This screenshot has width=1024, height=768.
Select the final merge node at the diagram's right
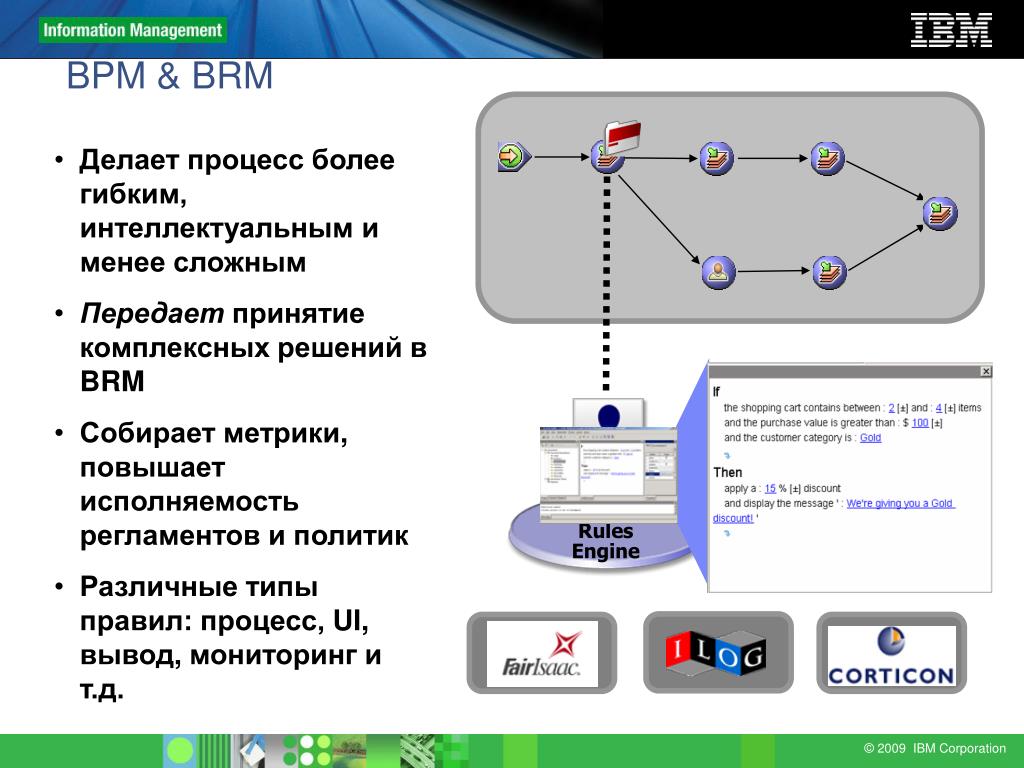940,213
